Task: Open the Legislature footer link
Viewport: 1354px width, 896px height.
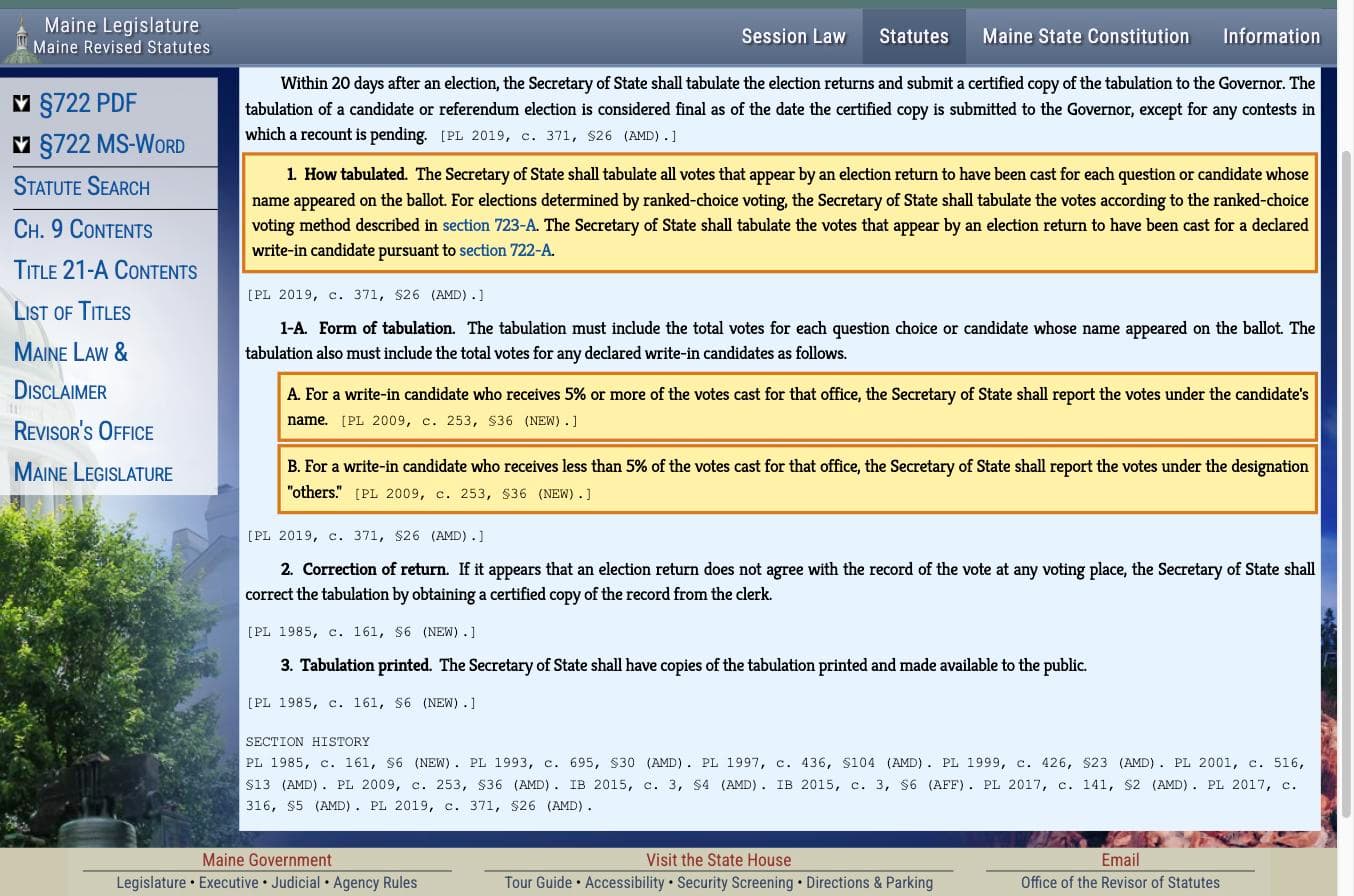Action: [151, 883]
